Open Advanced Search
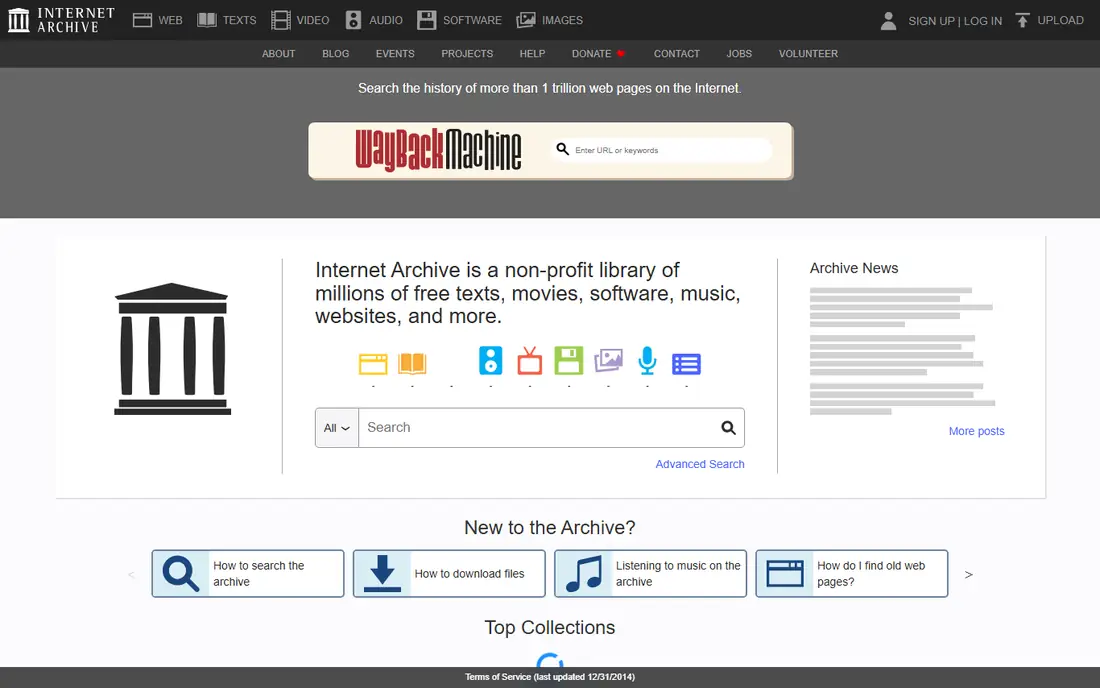Viewport: 1100px width, 688px height. point(700,464)
